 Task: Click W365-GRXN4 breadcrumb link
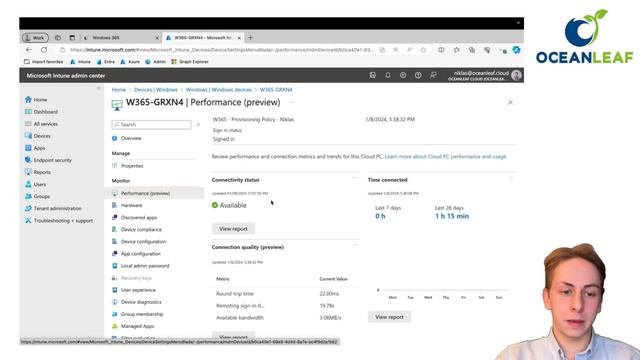pyautogui.click(x=276, y=90)
